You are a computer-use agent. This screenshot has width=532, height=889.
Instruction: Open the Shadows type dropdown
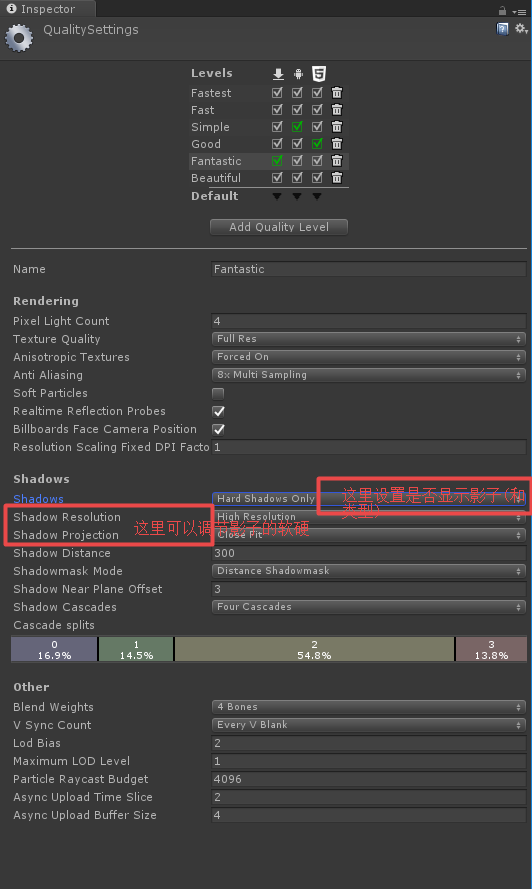click(x=369, y=499)
